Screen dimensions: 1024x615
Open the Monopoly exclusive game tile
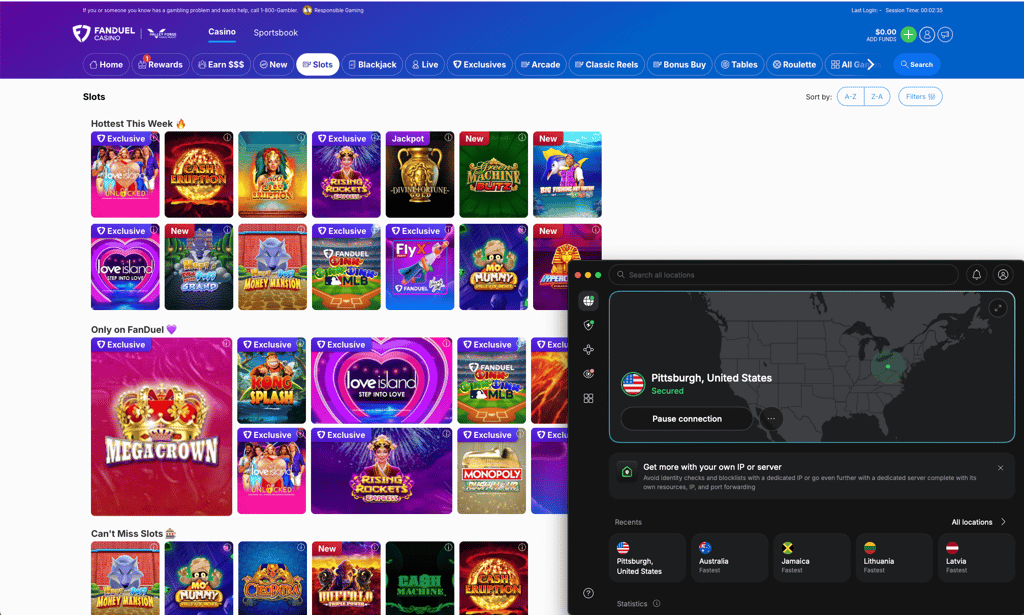coord(492,471)
